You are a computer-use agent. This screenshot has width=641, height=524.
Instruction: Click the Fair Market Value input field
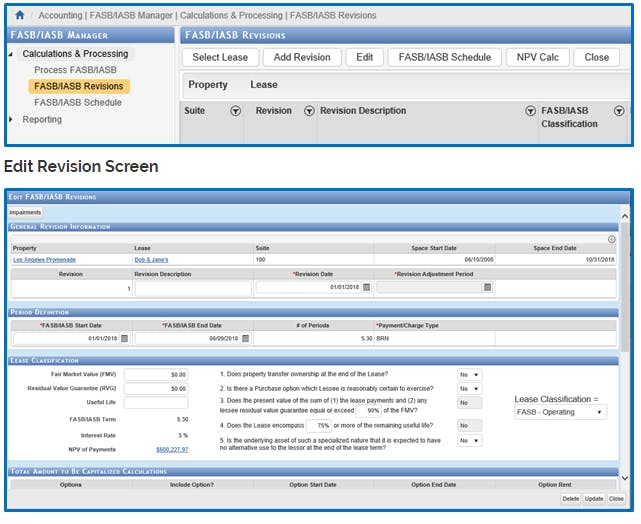[156, 374]
